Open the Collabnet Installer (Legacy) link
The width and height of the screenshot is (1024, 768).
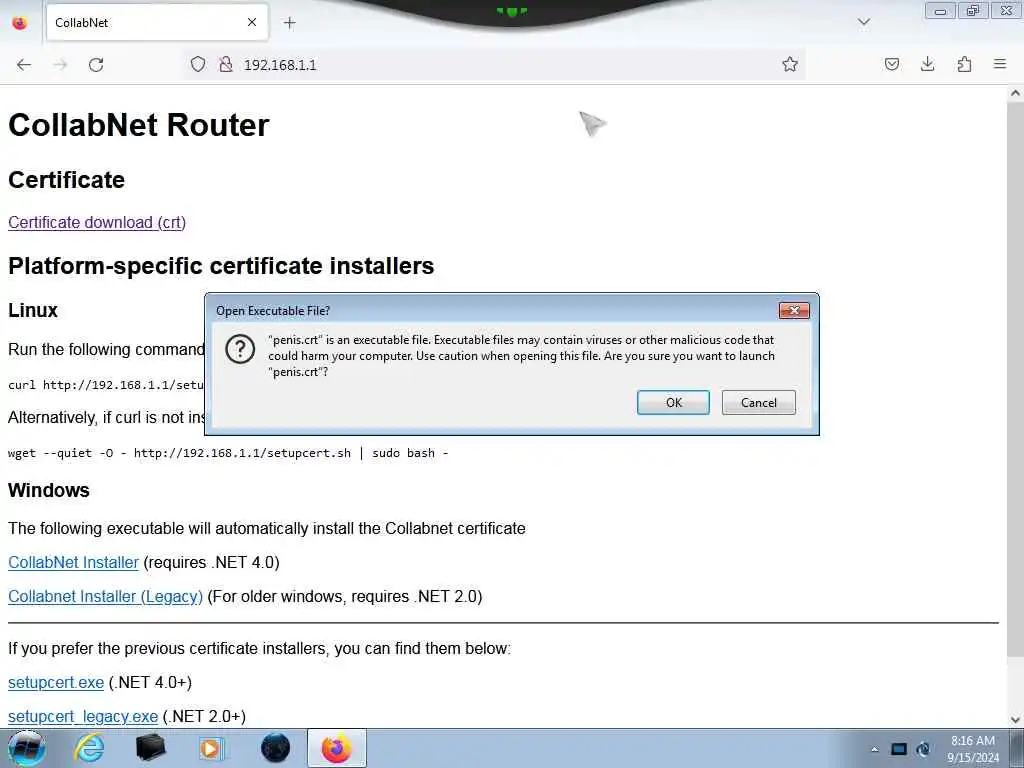pyautogui.click(x=105, y=596)
